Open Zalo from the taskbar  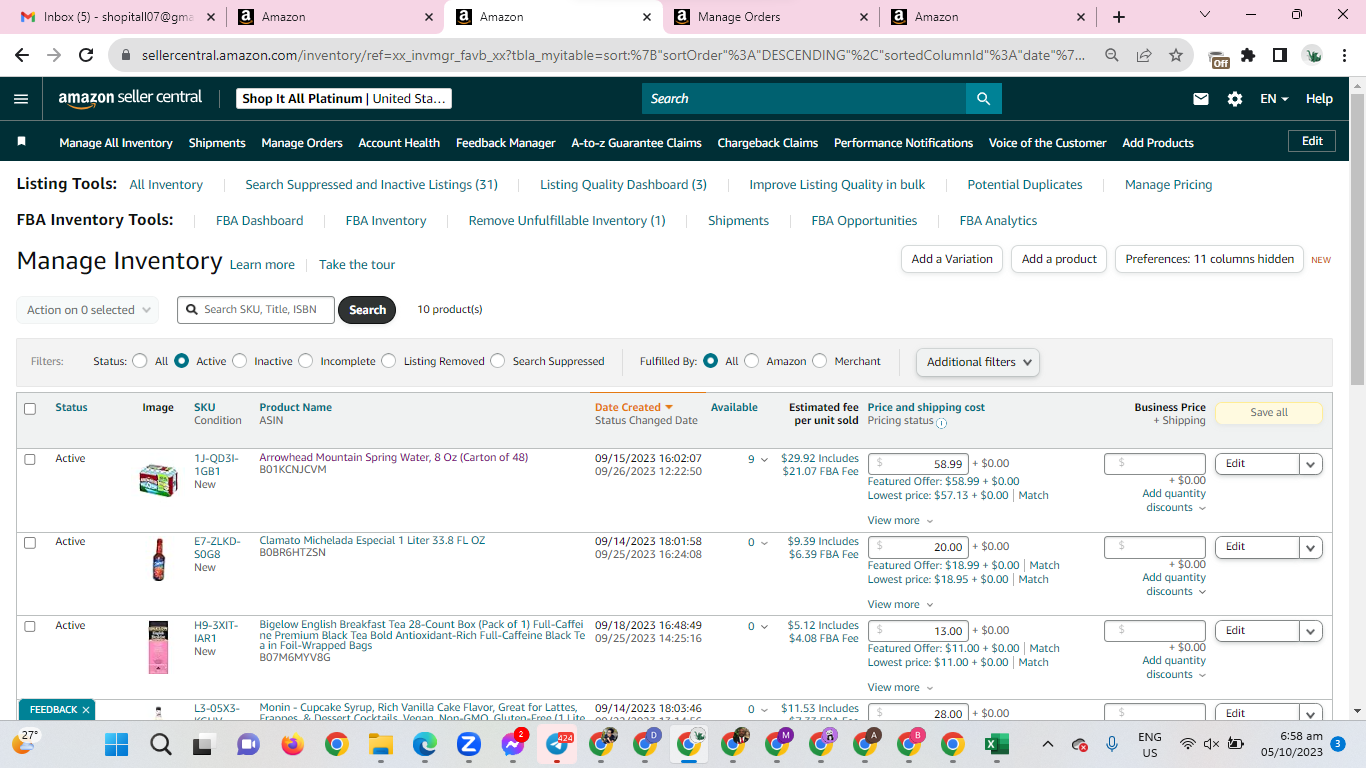point(468,744)
